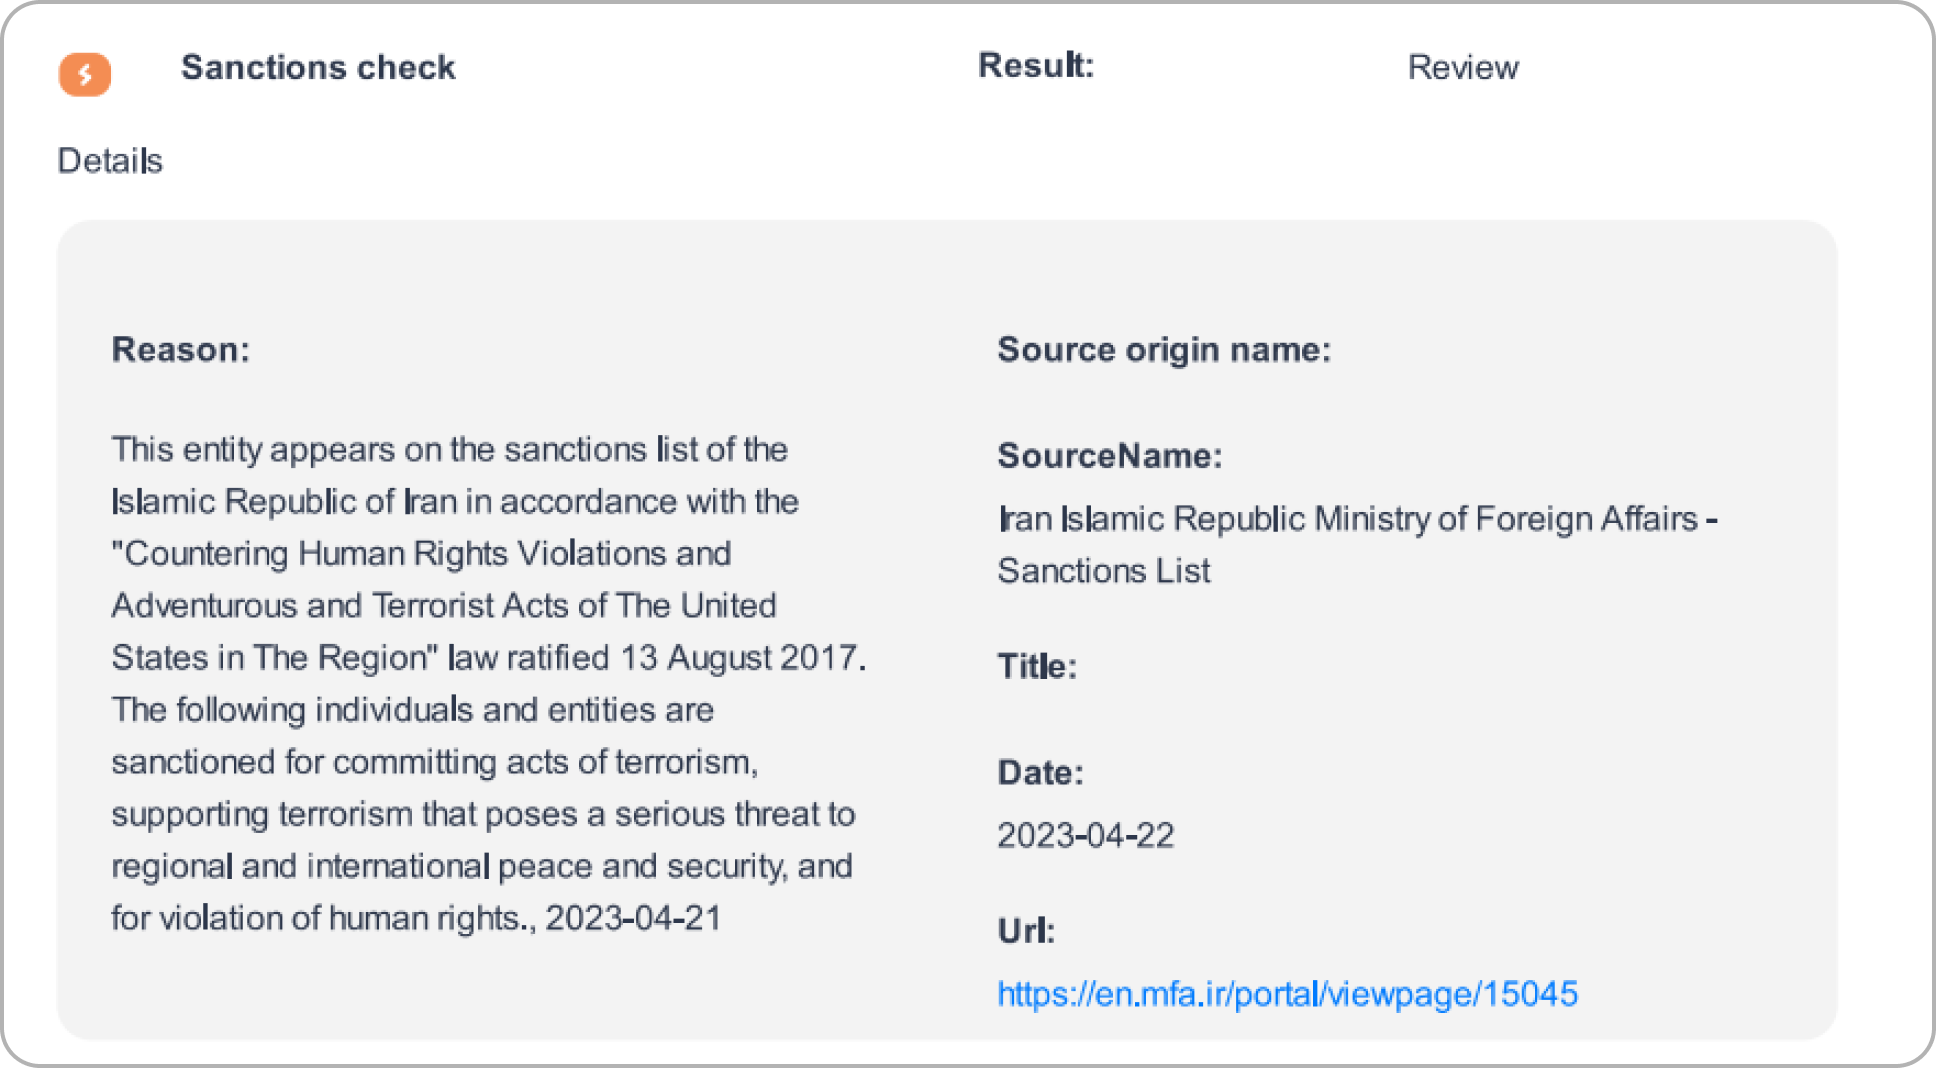
Task: Select the Review result value
Action: coord(1463,67)
